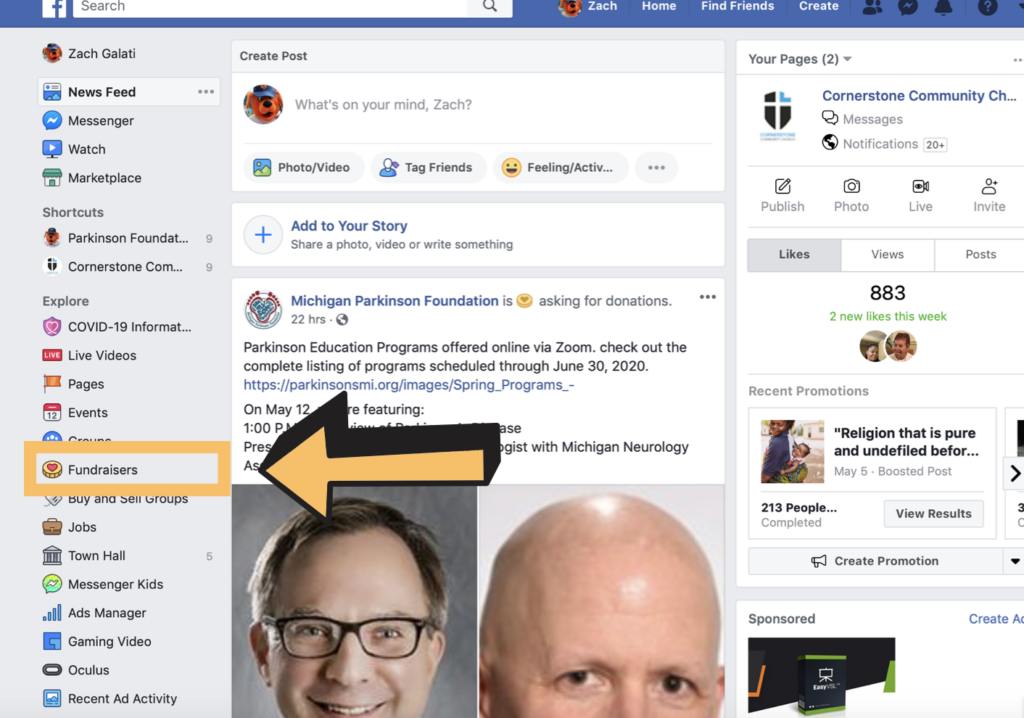Screen dimensions: 1024x718
Task: Open the help question mark icon
Action: (987, 7)
